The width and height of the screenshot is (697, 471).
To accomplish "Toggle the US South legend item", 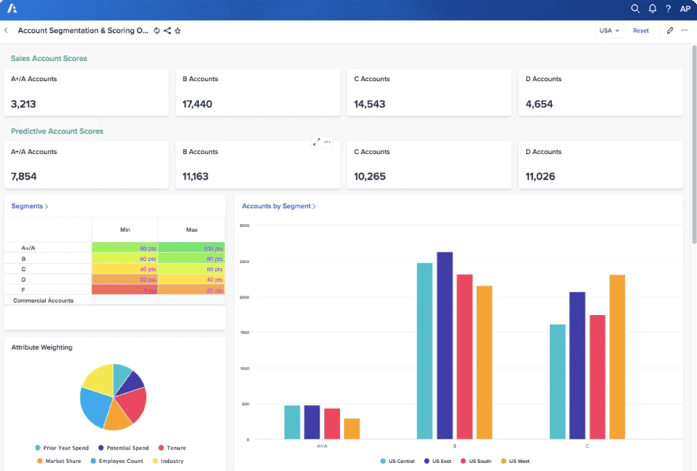I will click(476, 461).
